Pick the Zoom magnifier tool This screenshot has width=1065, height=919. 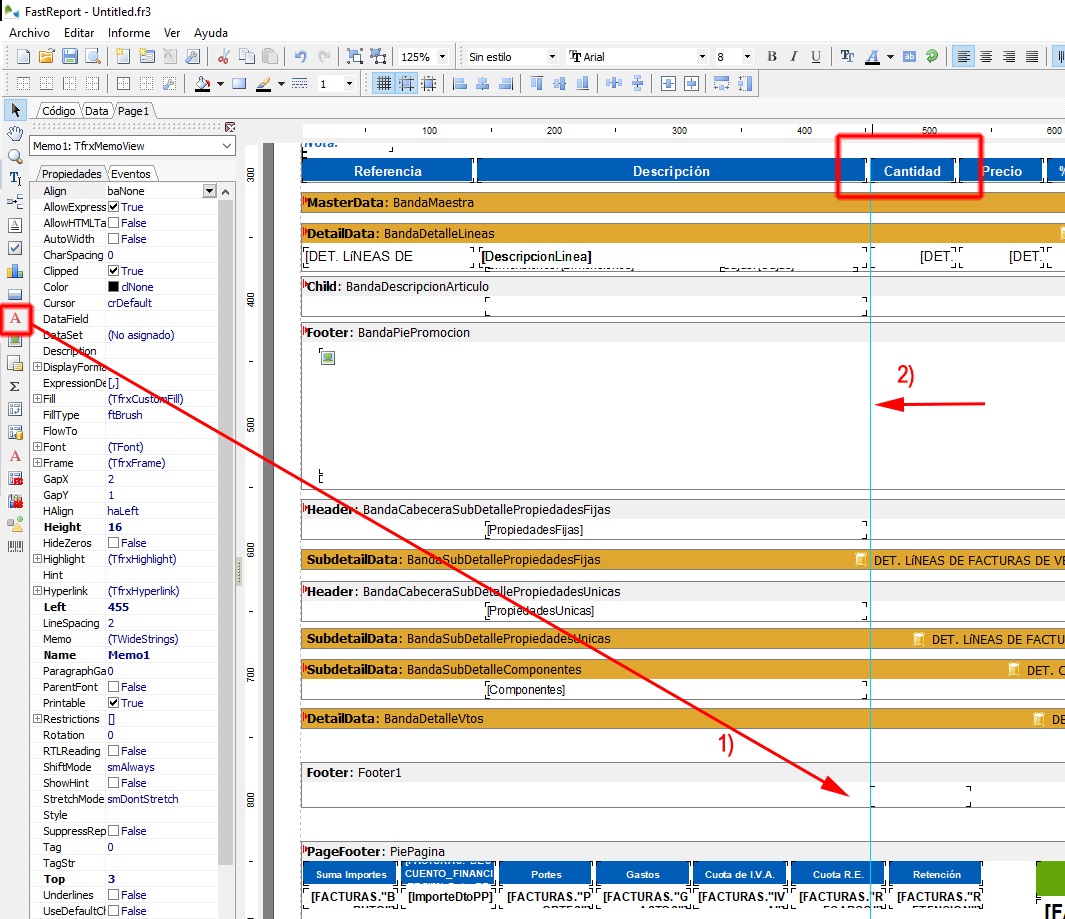click(15, 156)
